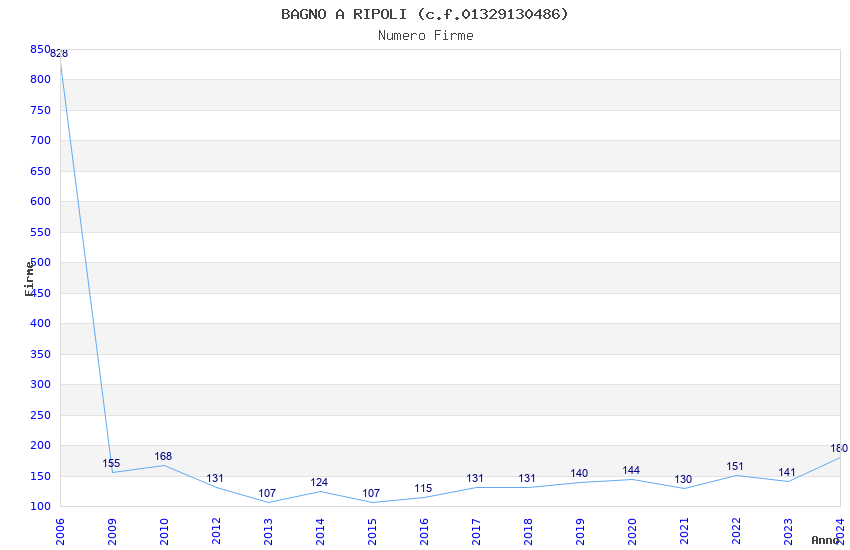Select the 2018 year label on x-axis

[528, 532]
